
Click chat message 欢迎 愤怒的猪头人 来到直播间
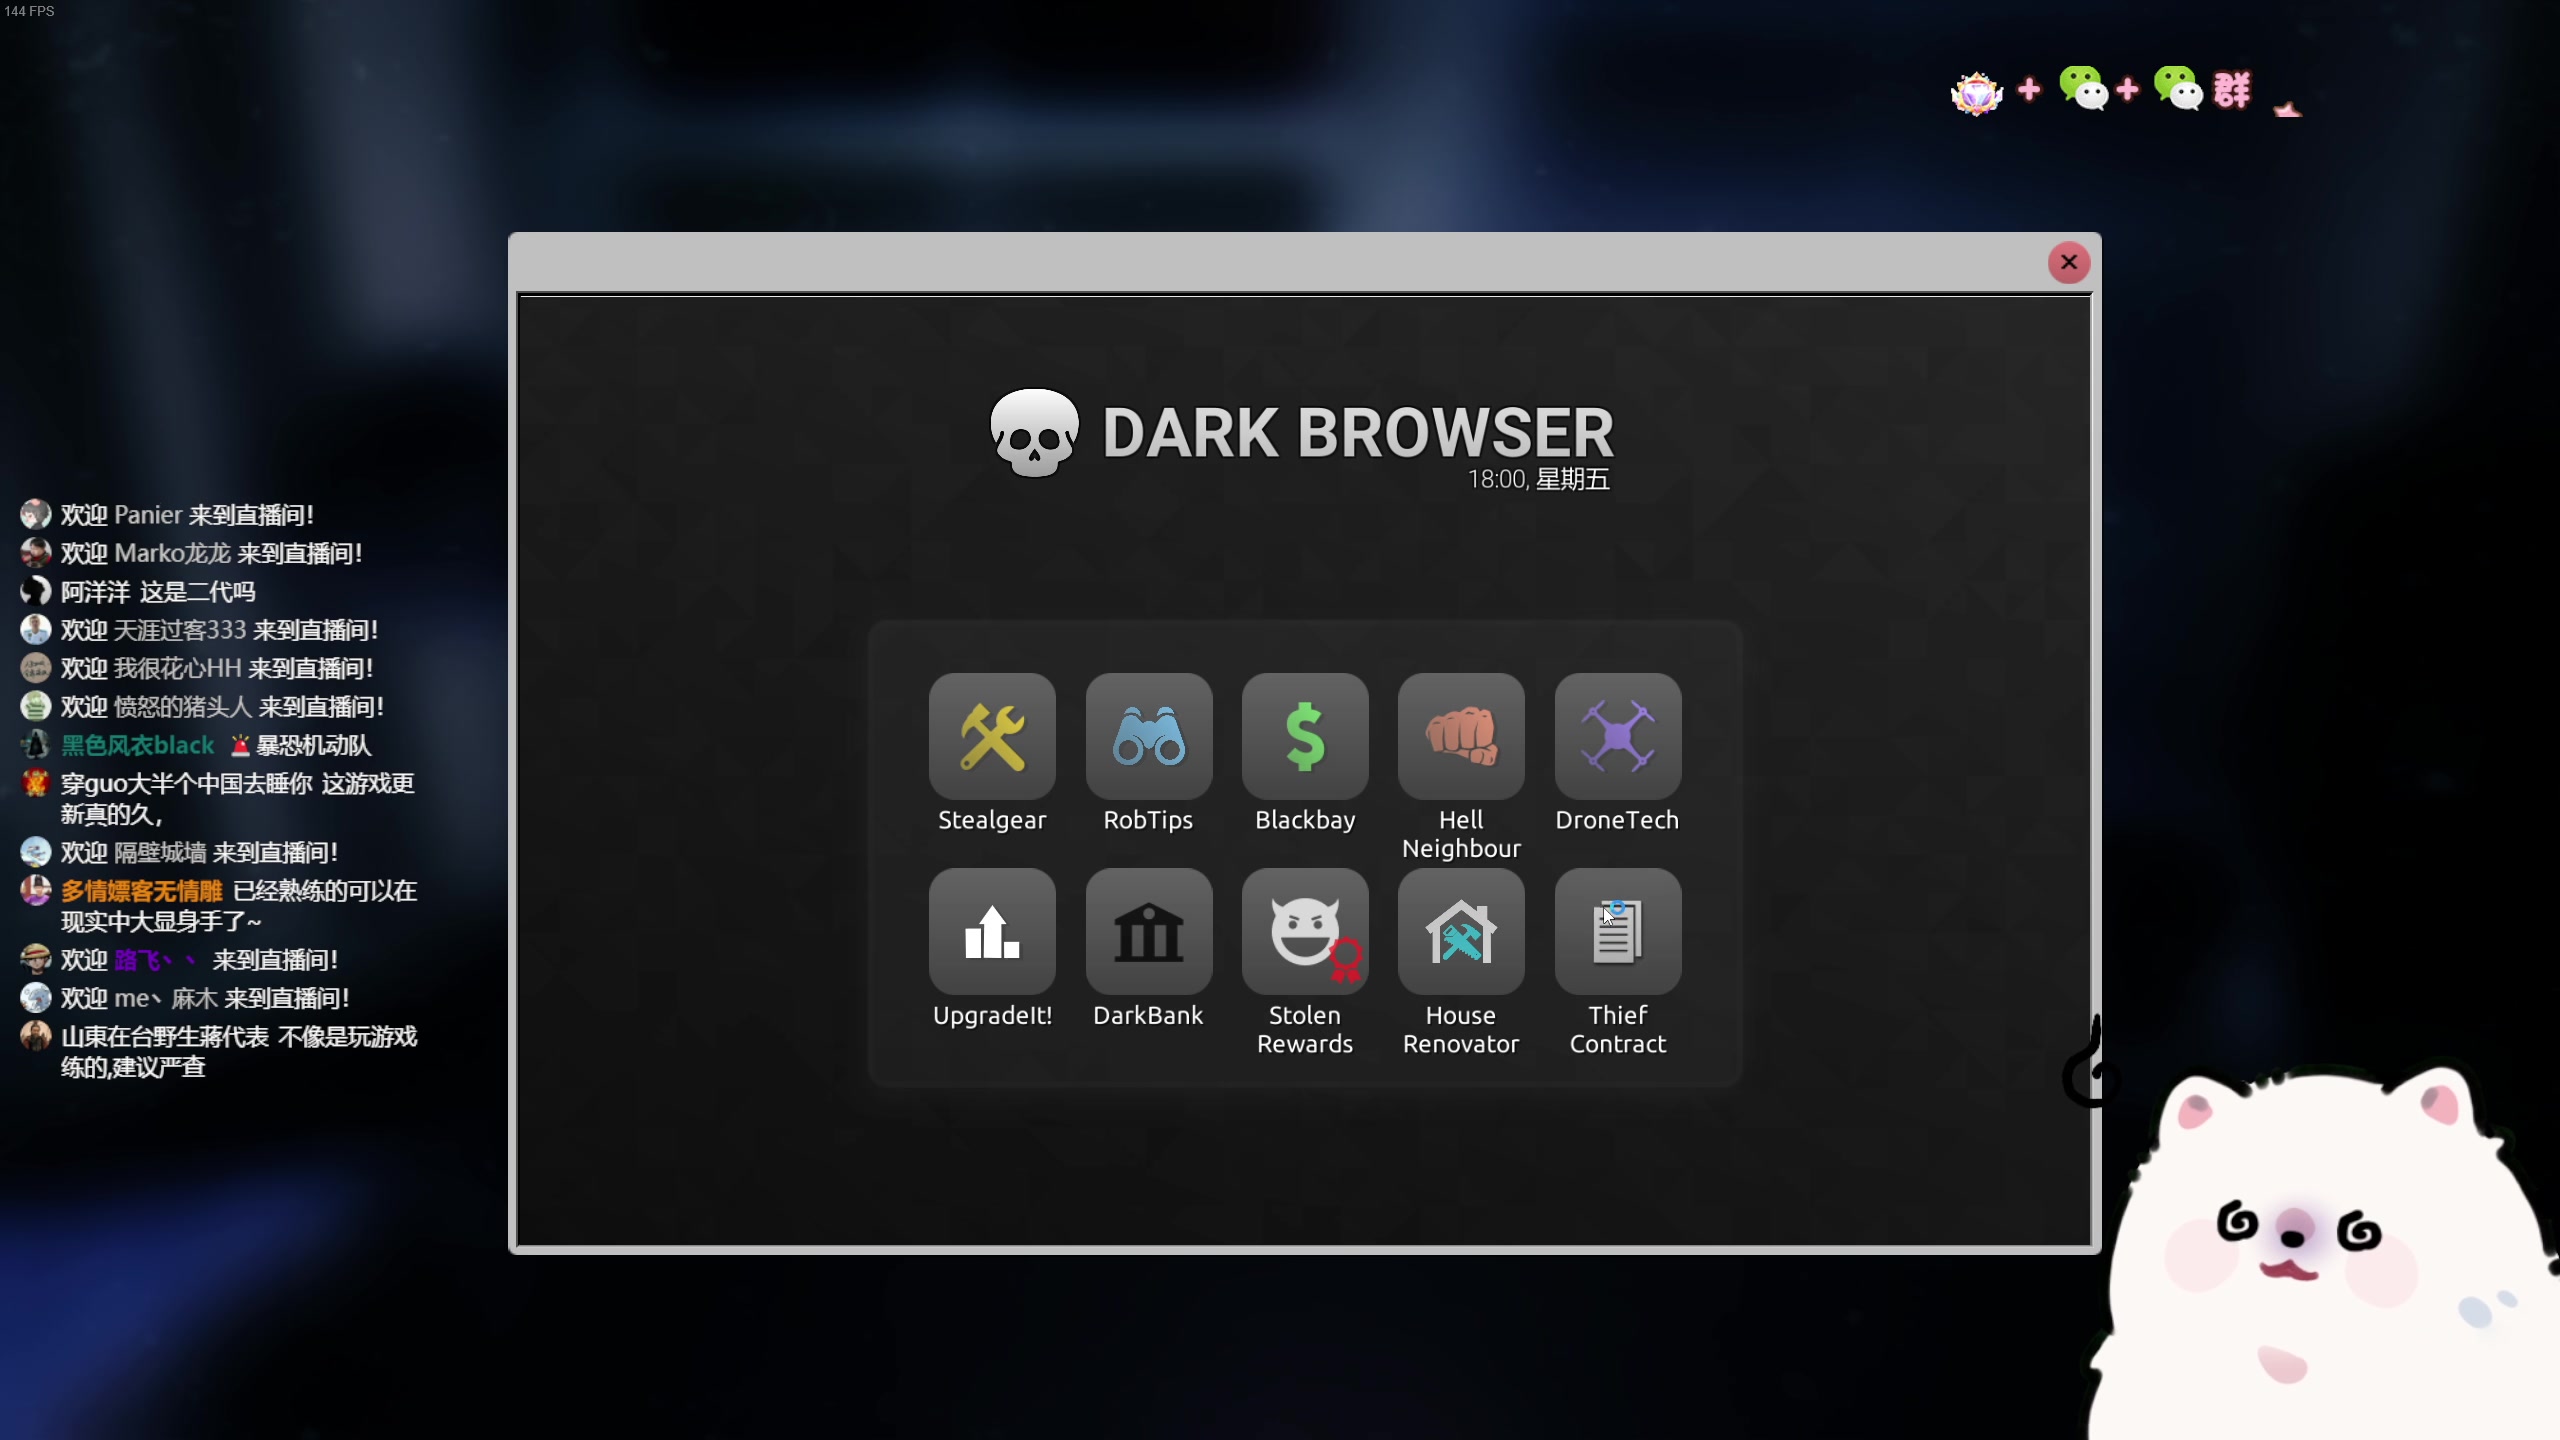(x=222, y=707)
